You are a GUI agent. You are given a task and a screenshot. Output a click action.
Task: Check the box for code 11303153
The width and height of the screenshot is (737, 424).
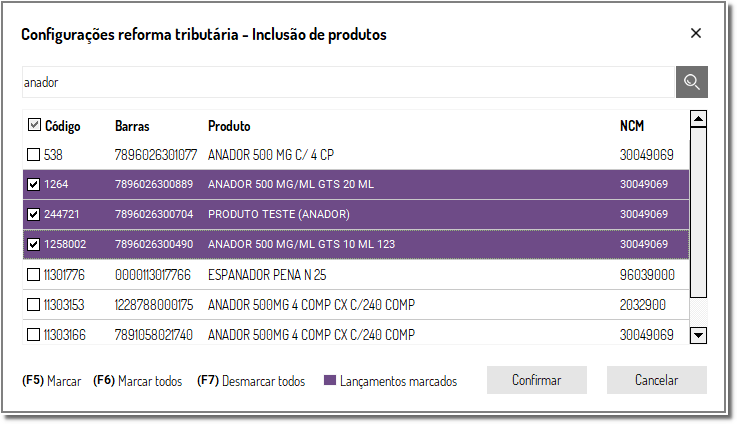(x=33, y=305)
